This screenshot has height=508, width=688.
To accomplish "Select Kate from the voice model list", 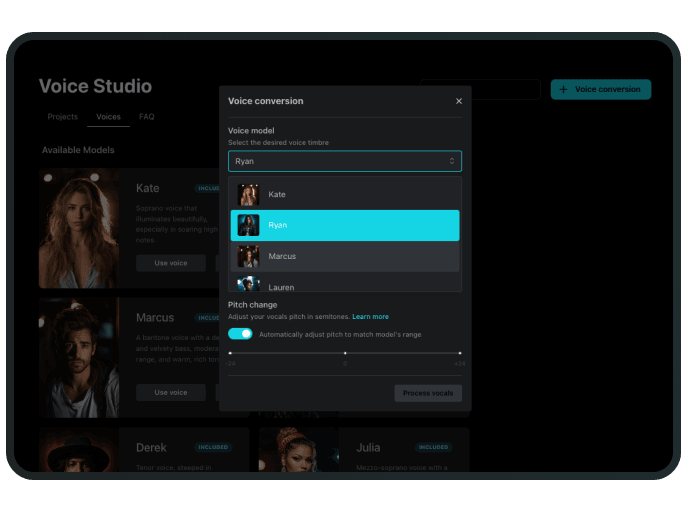I will 345,194.
